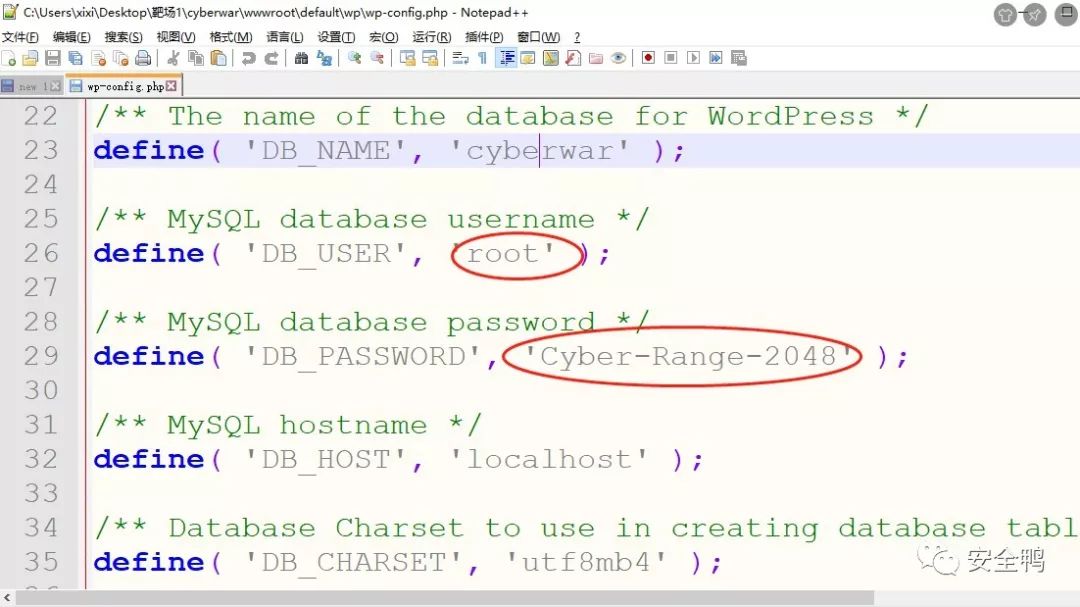Click the Zoom In magnifier icon
1080x607 pixels.
point(354,59)
